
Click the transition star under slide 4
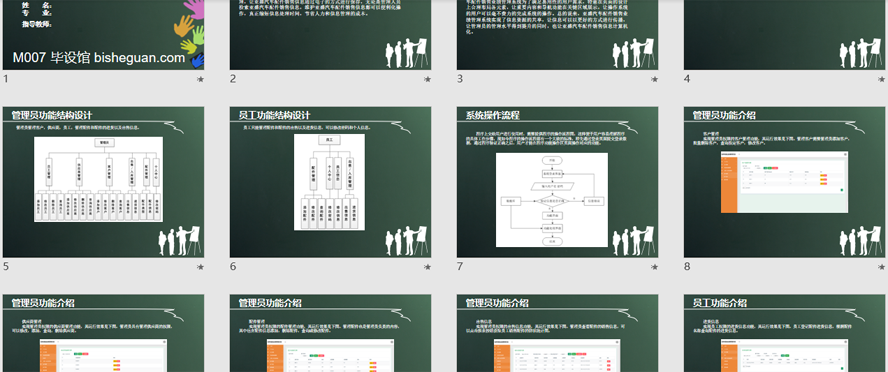(882, 80)
